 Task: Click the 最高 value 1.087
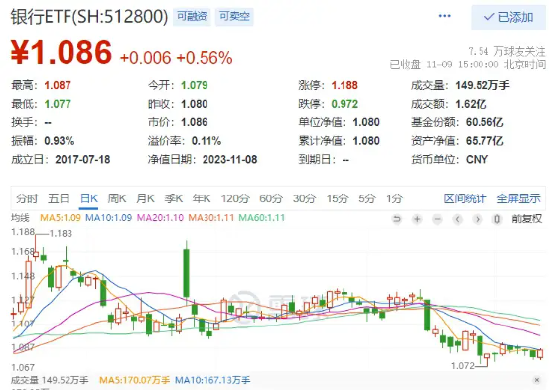point(58,85)
